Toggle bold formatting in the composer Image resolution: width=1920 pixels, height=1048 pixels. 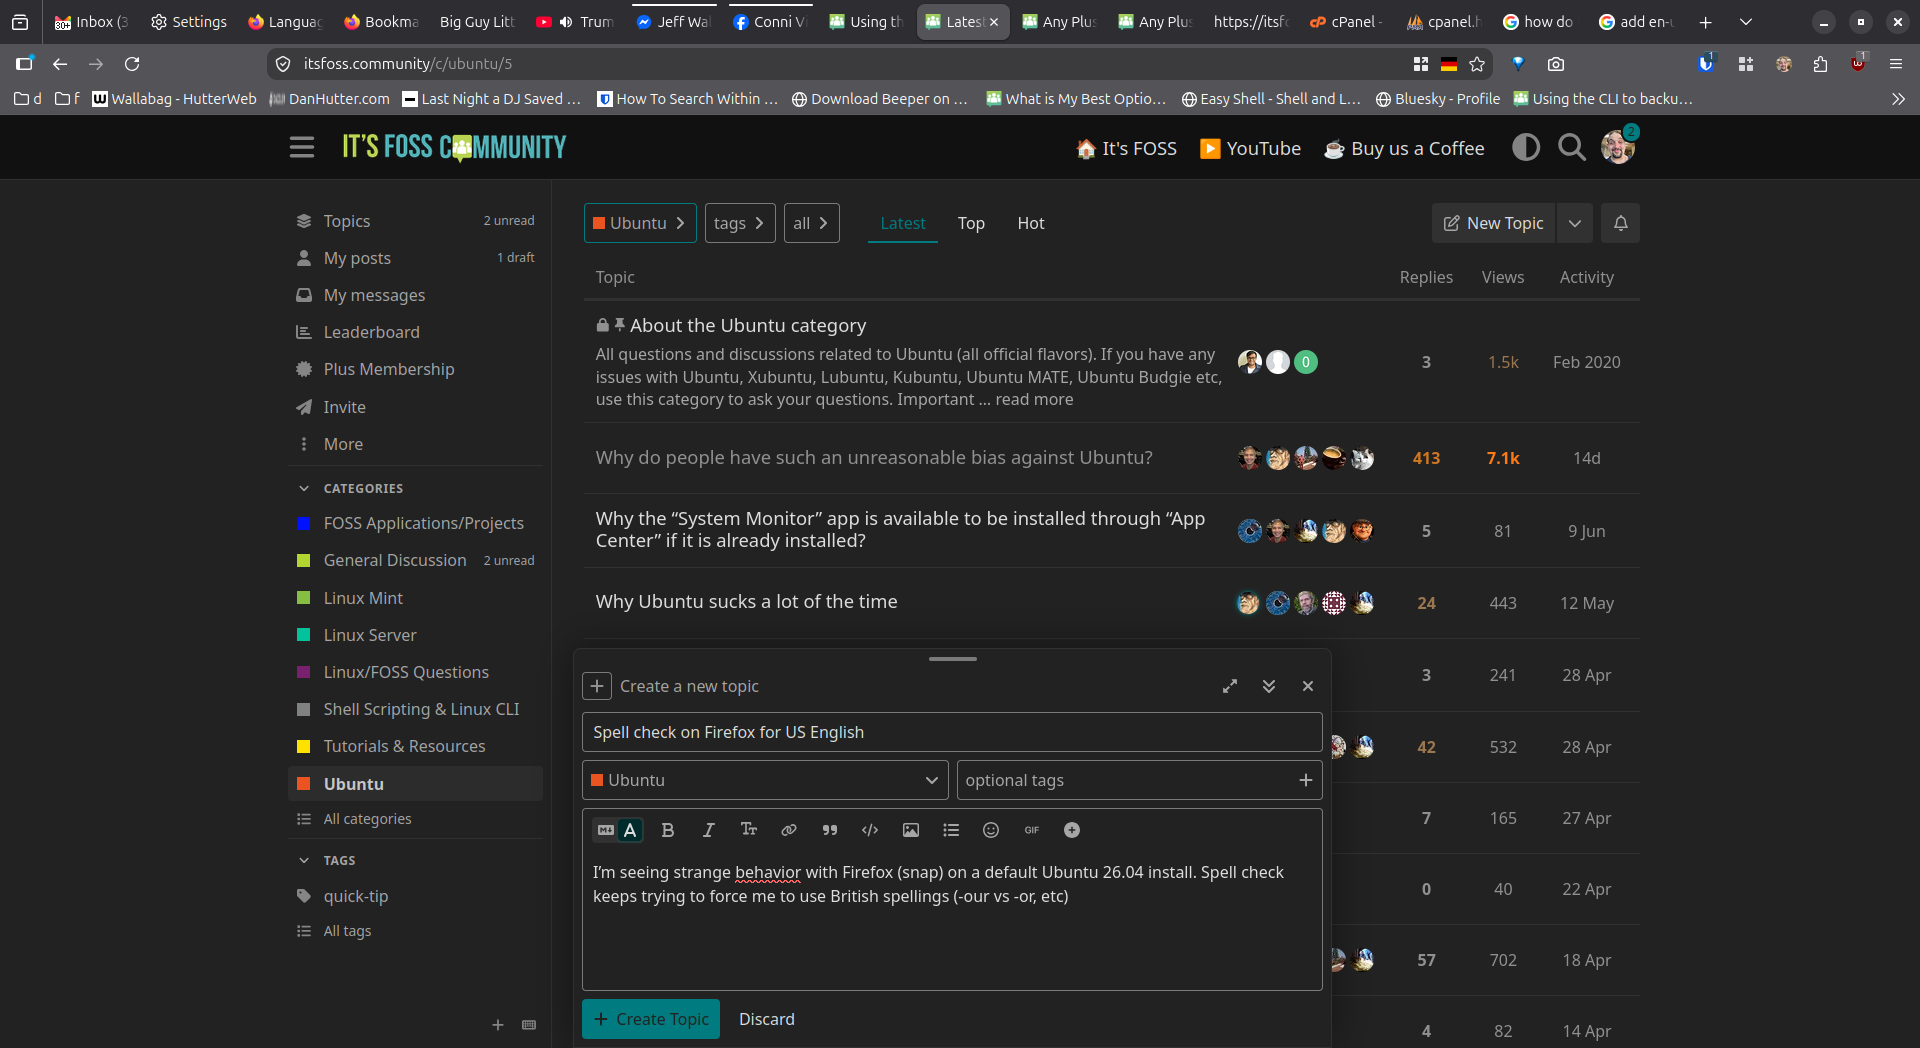(668, 830)
